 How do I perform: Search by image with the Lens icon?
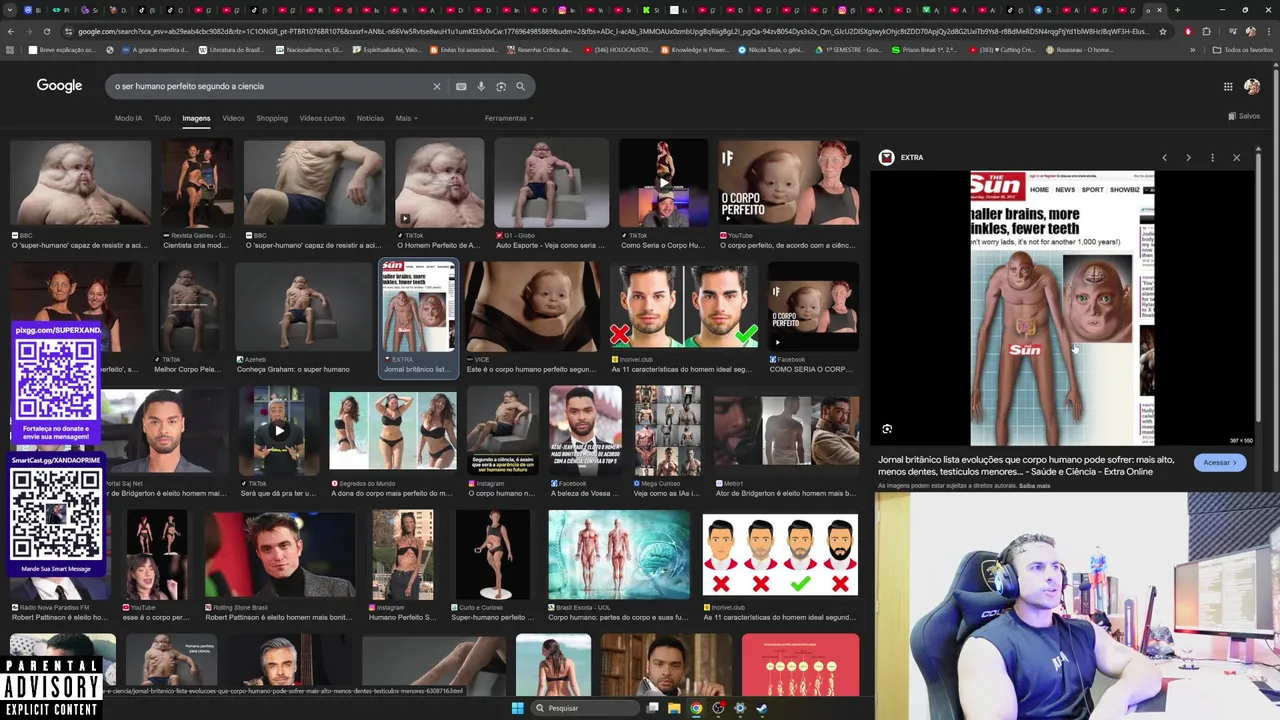tap(501, 86)
